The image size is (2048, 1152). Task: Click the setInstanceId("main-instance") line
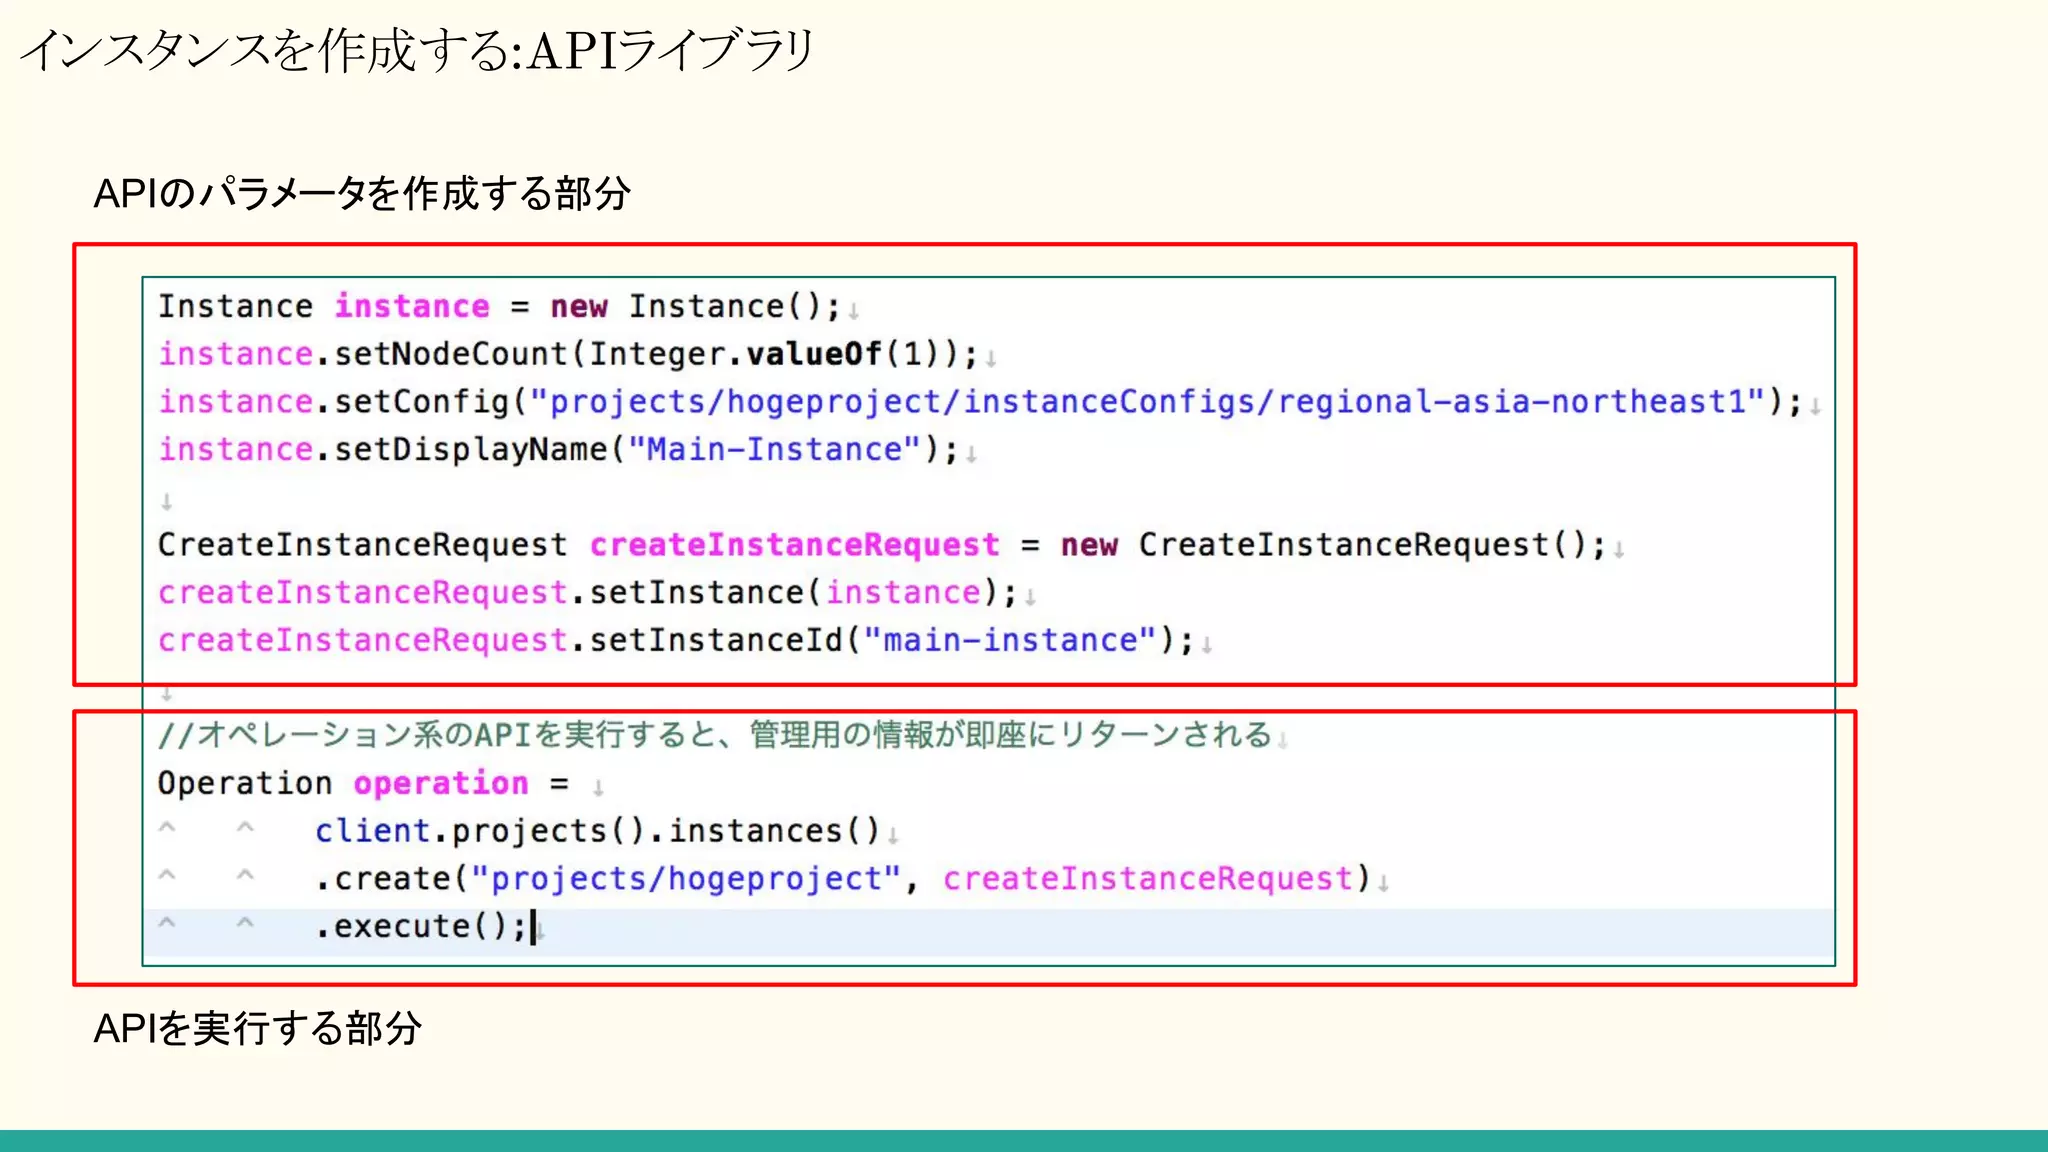pos(676,640)
